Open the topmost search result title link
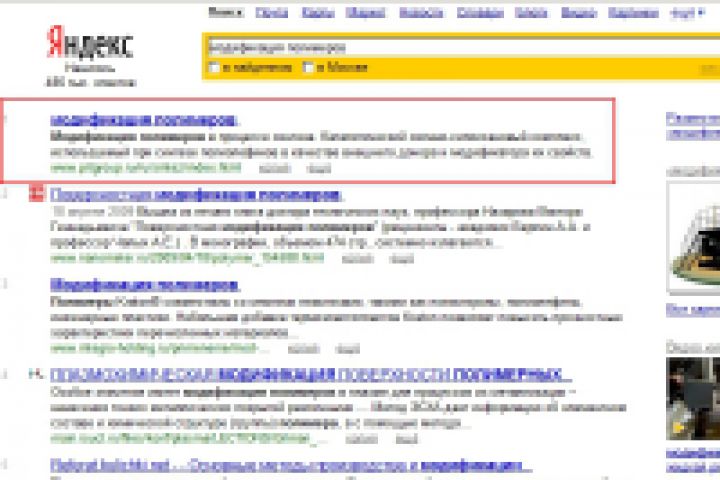720x480 pixels. click(x=144, y=120)
